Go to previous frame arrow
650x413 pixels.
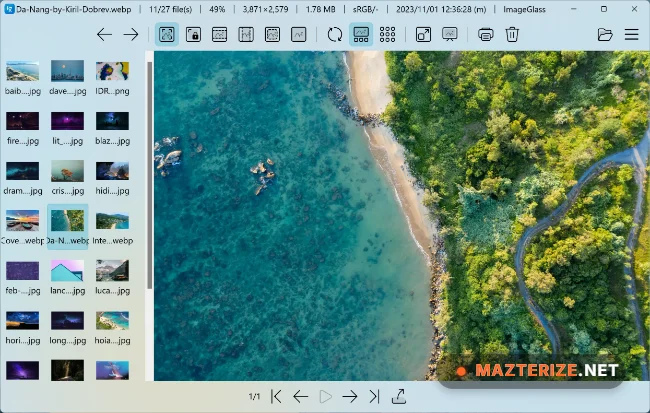point(301,397)
